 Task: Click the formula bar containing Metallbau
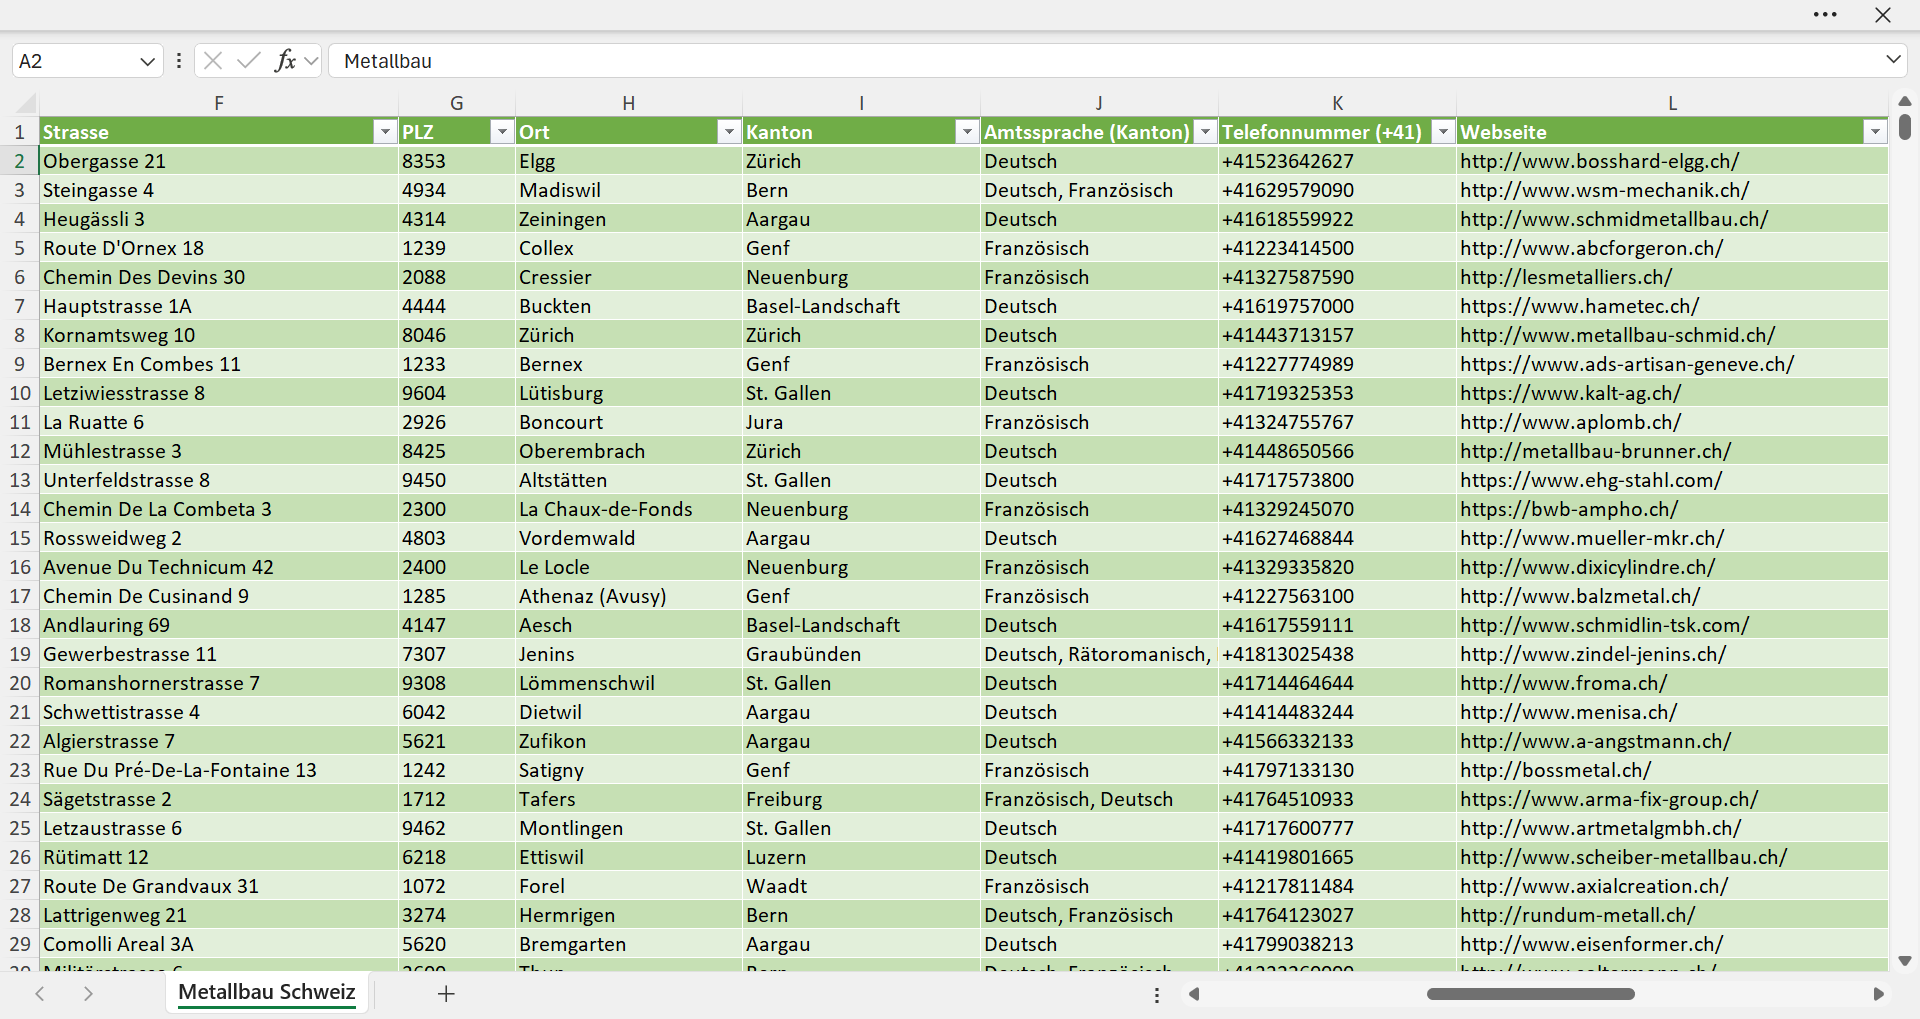[1105, 61]
